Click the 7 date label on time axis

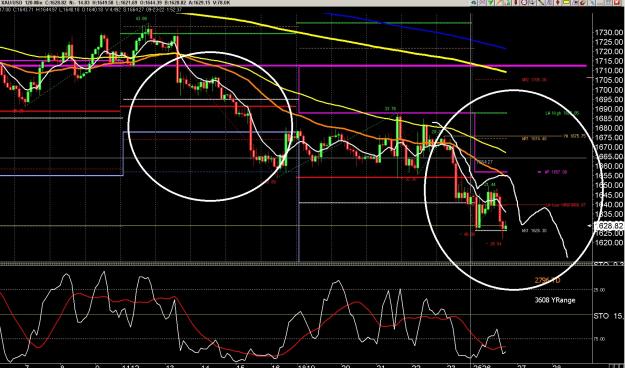(x=27, y=366)
